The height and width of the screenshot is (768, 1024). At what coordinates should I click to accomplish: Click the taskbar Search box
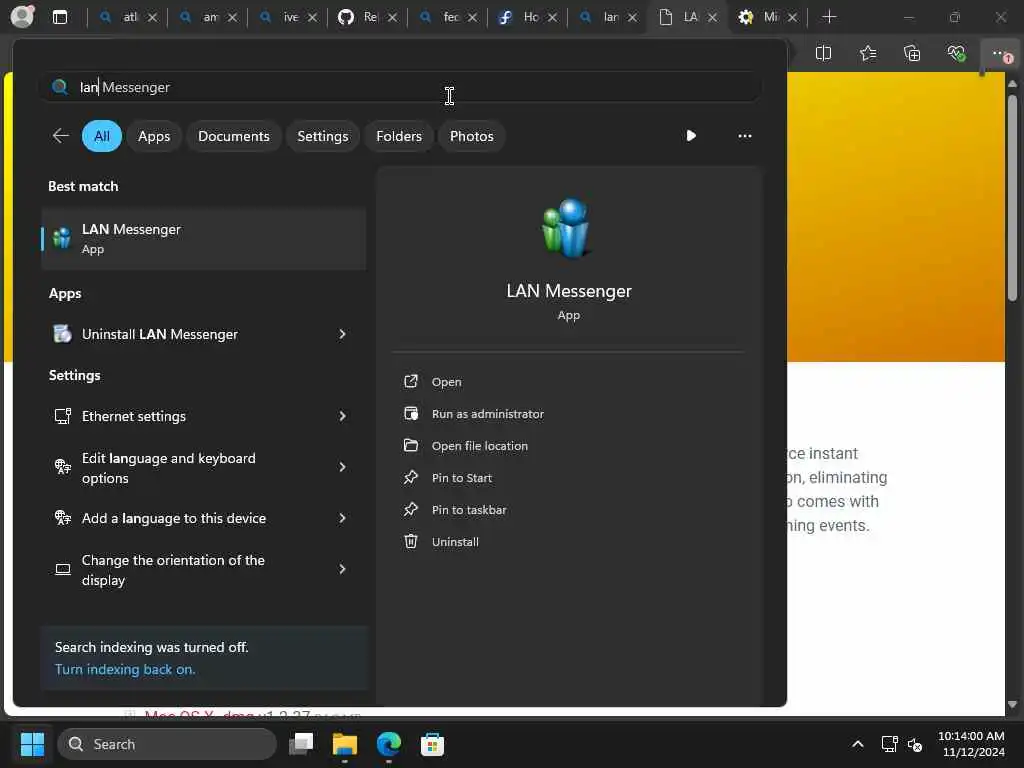coord(167,744)
